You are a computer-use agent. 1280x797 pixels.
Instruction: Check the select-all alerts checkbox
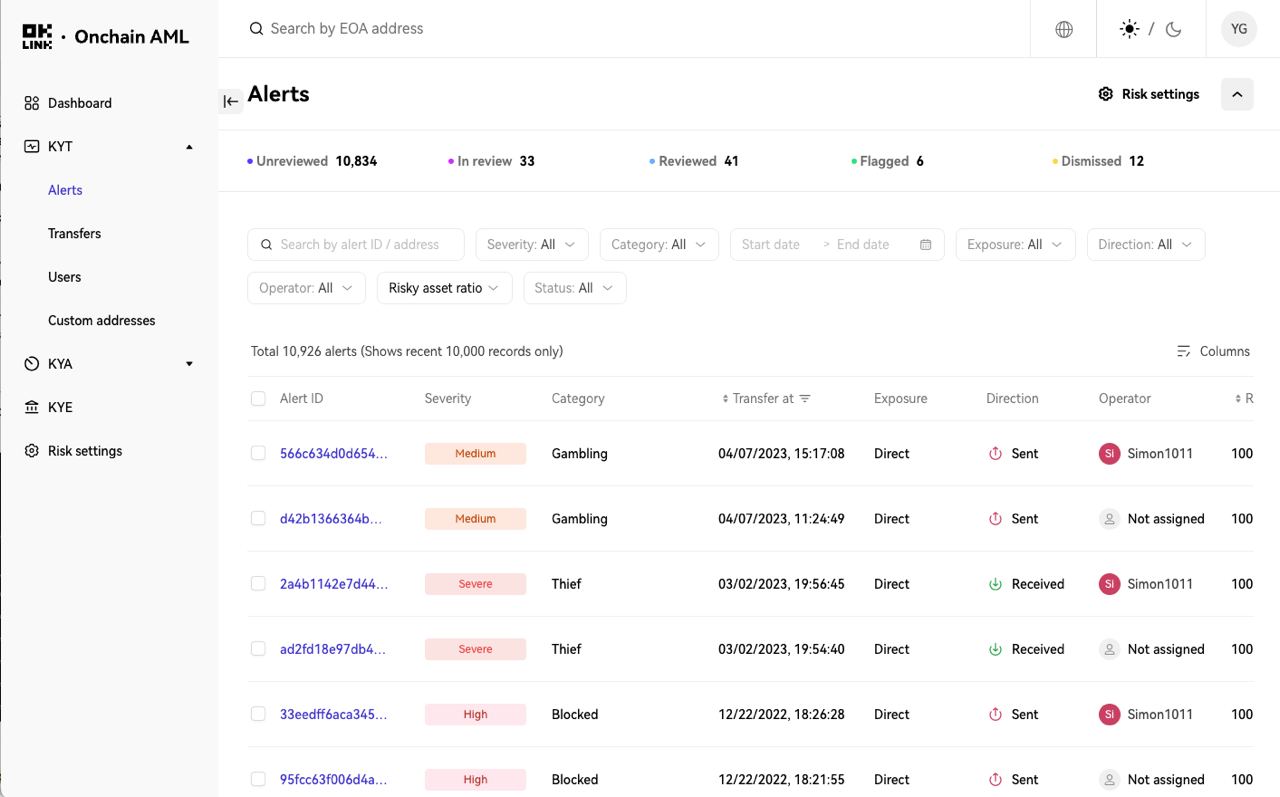pyautogui.click(x=258, y=399)
